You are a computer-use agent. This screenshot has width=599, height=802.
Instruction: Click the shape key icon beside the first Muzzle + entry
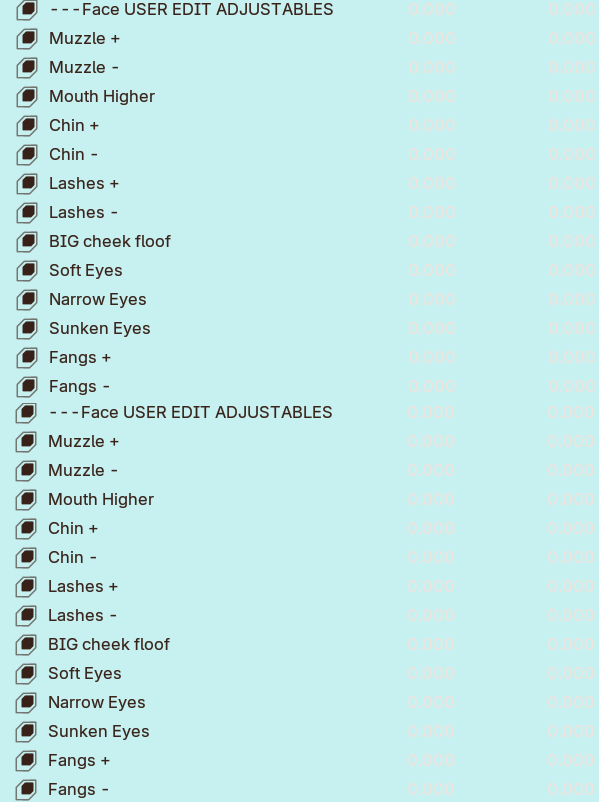tap(27, 39)
